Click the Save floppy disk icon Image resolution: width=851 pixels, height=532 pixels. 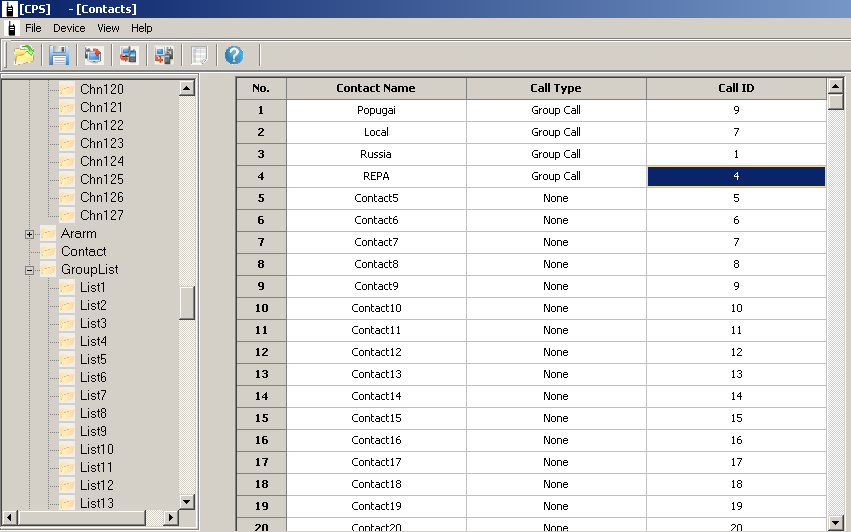(x=59, y=55)
